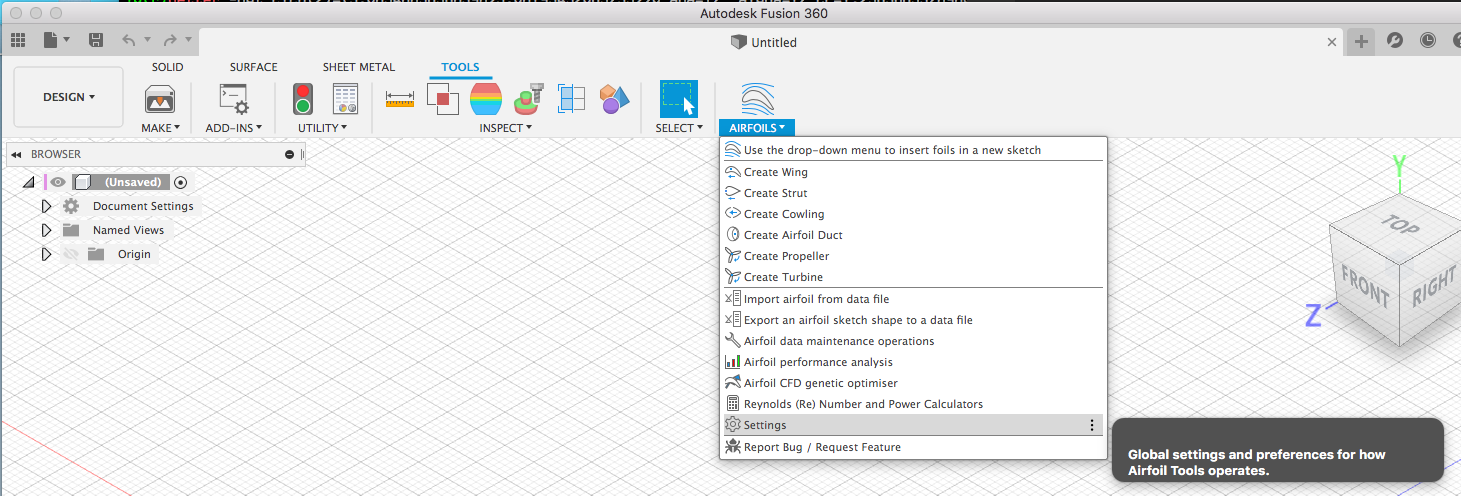Toggle visibility eye of Unsaved component
This screenshot has height=496, width=1461.
(x=58, y=182)
